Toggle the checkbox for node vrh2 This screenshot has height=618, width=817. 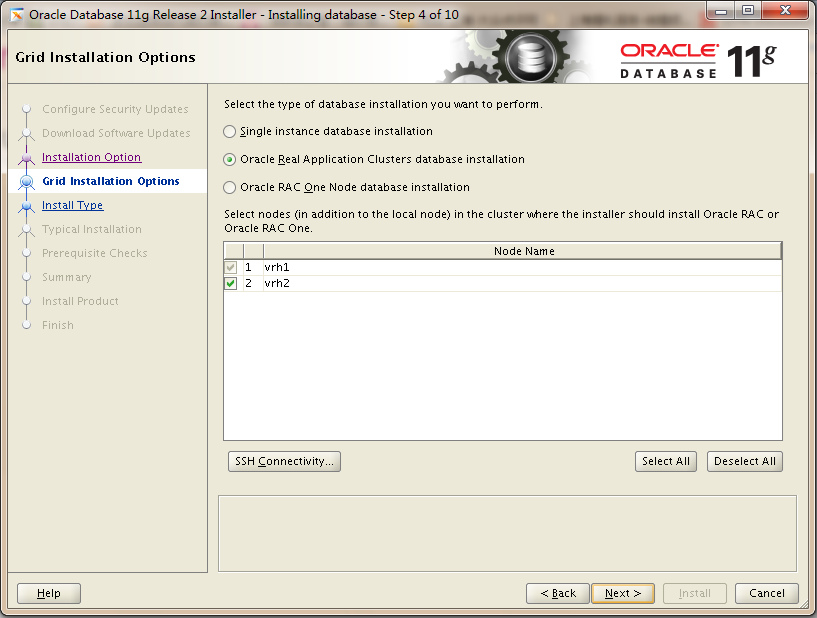pyautogui.click(x=230, y=283)
